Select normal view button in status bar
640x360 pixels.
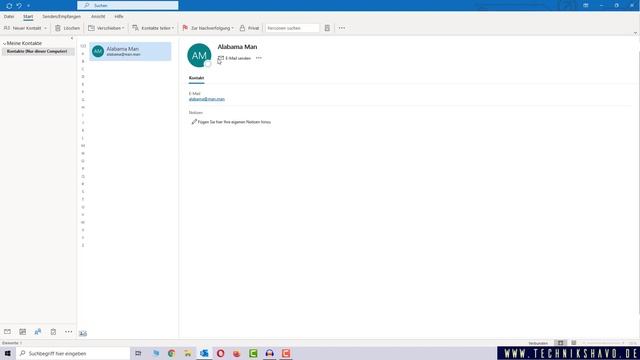tap(560, 343)
